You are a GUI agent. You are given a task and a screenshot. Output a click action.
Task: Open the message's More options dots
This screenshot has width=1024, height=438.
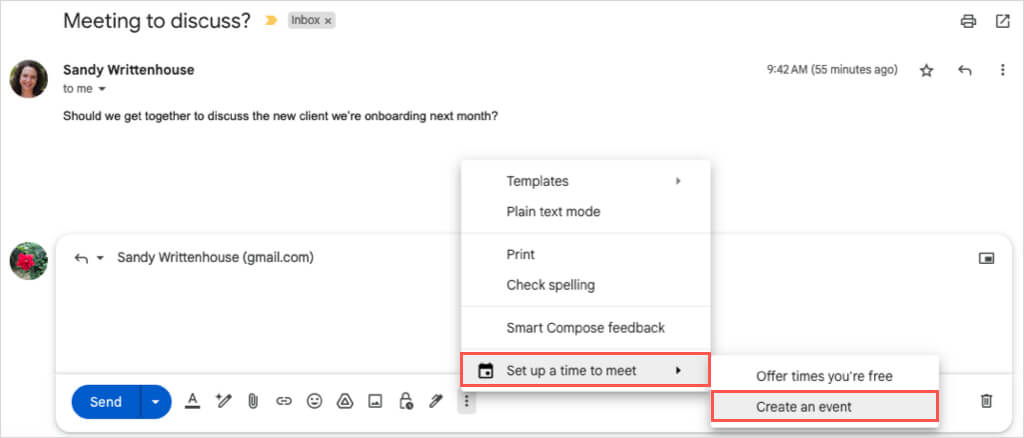coord(1002,70)
